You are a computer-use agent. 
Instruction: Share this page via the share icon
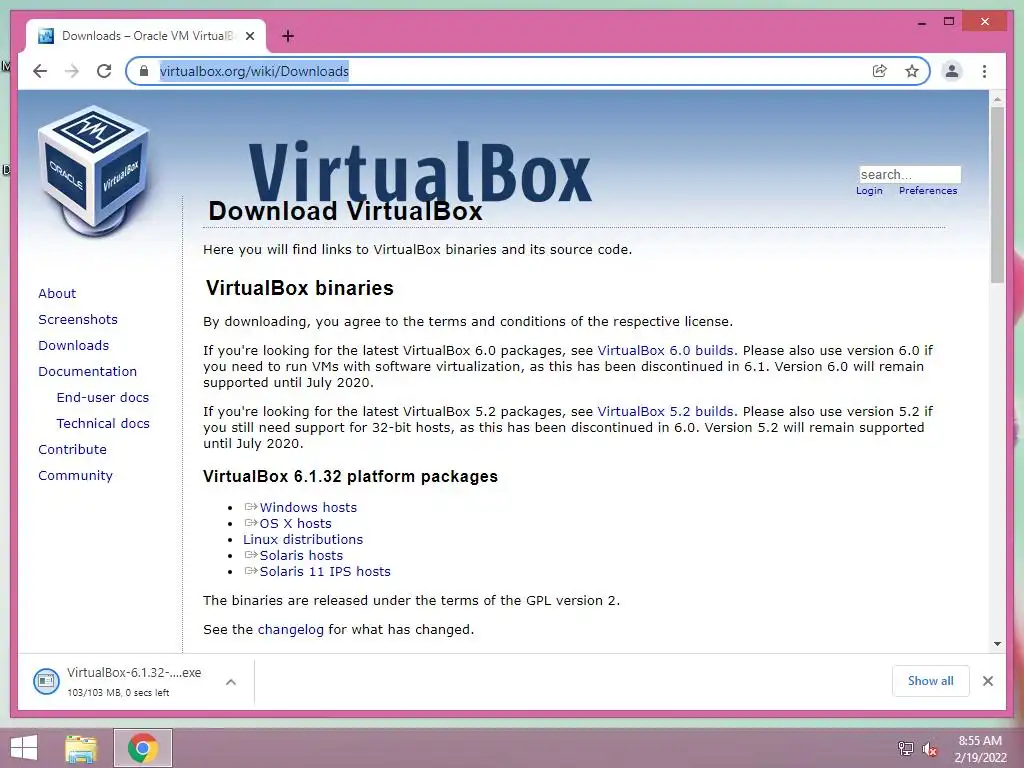tap(880, 71)
